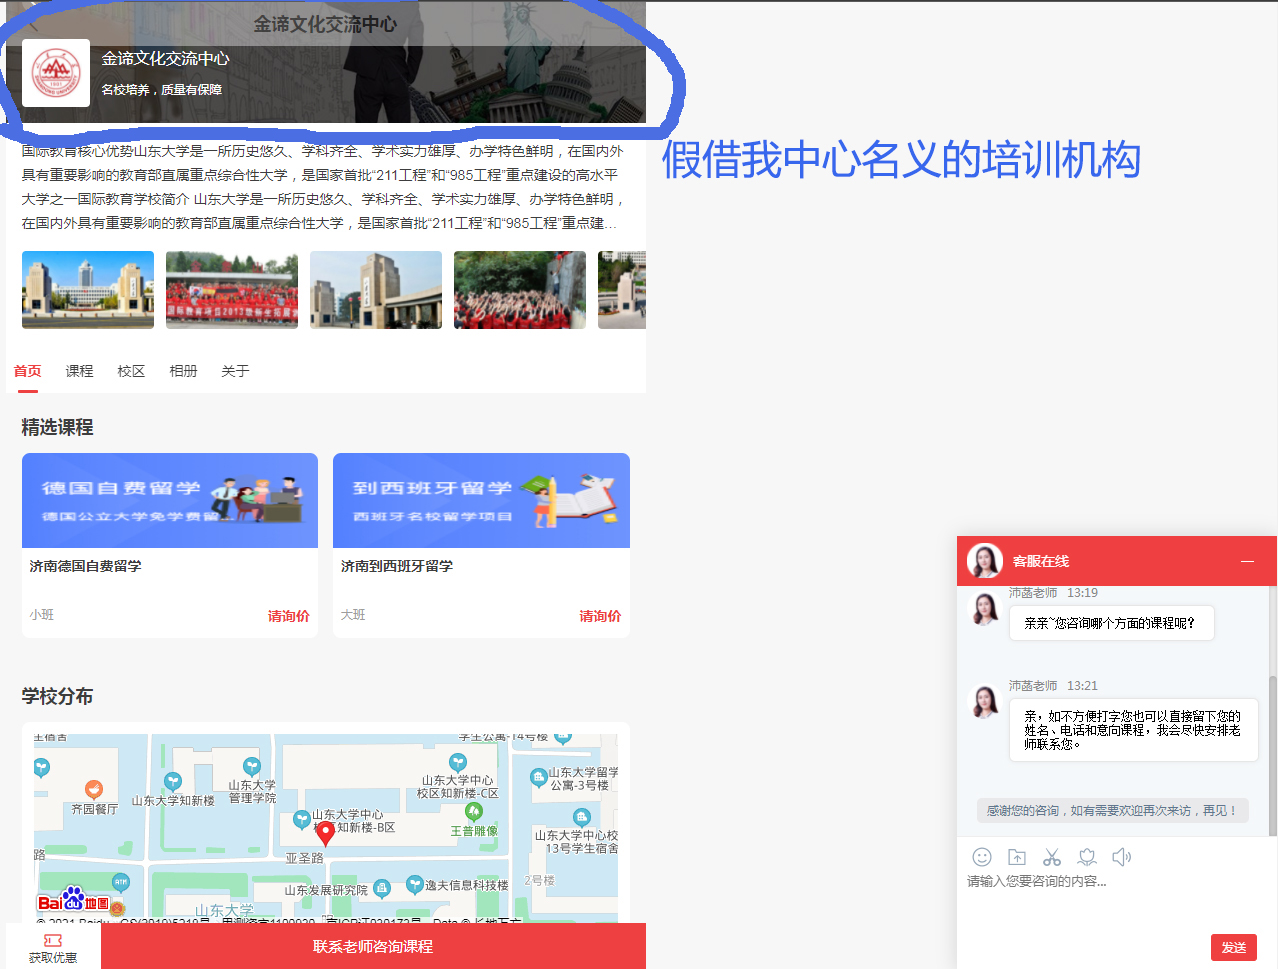Open the second photo with red-shirted group
This screenshot has width=1278, height=969.
pos(232,290)
